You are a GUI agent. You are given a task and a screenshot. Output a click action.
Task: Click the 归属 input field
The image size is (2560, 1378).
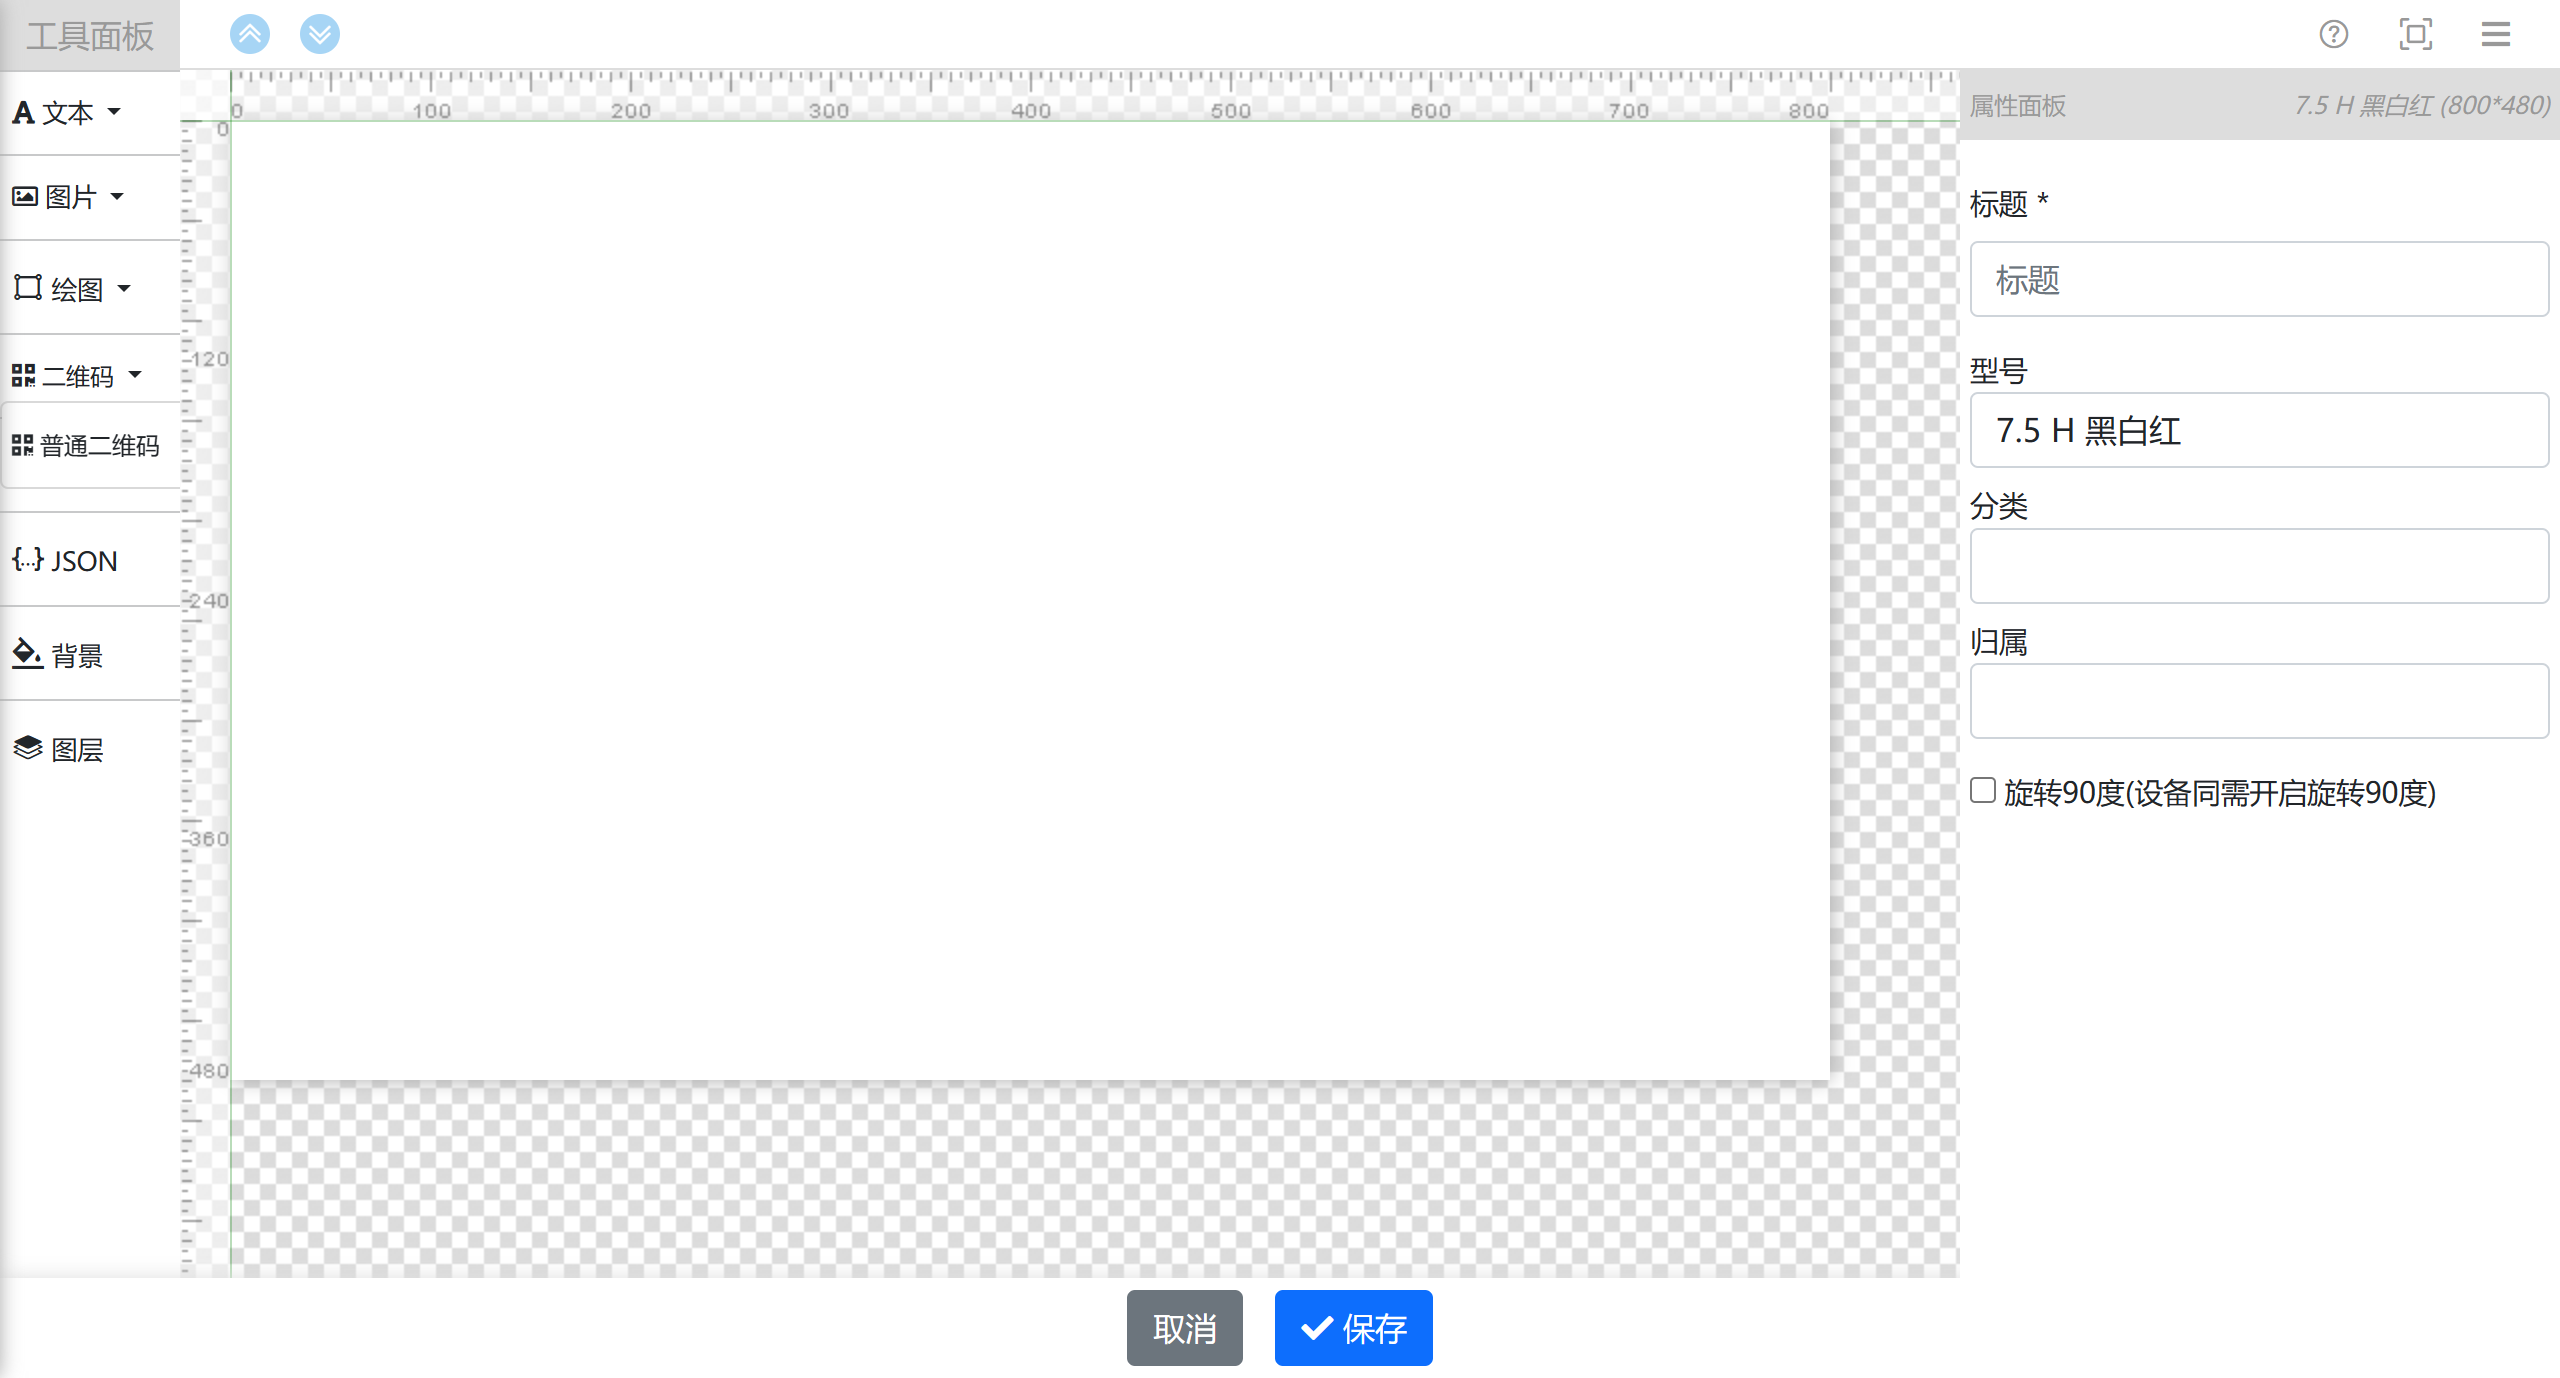2259,701
